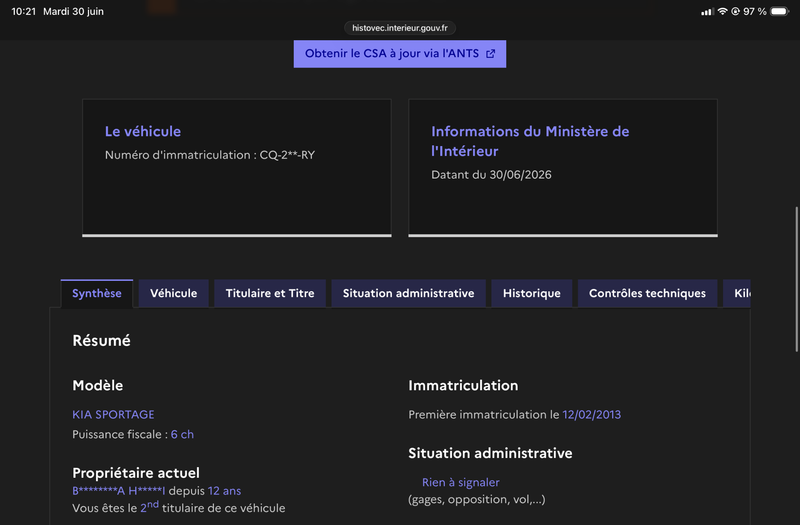Click the Rien à signaler status
This screenshot has width=800, height=525.
461,482
